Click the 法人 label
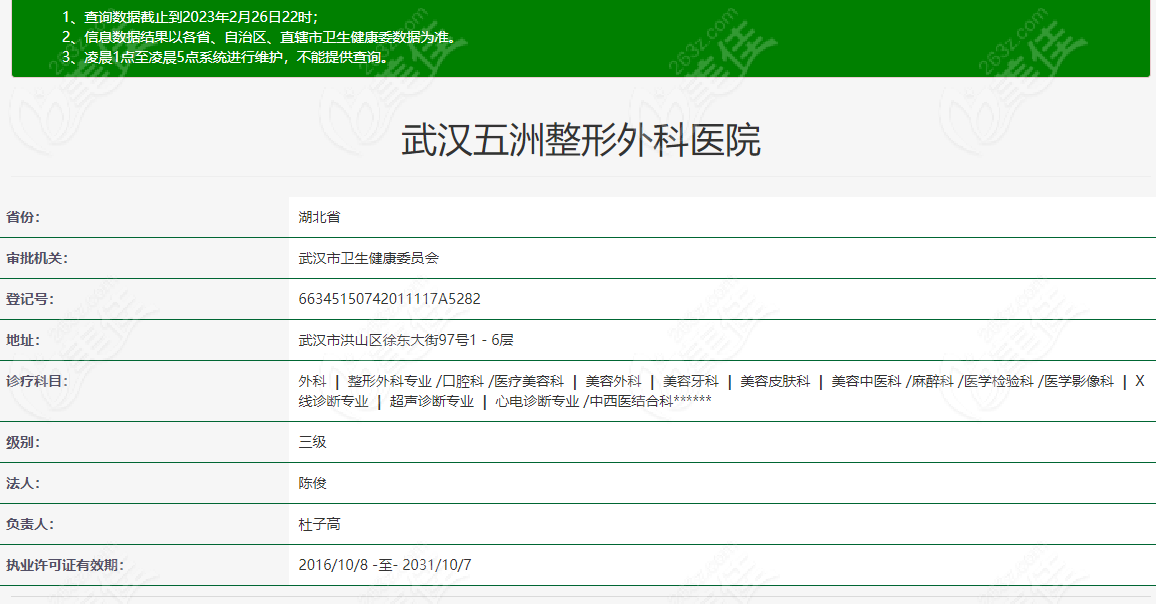This screenshot has height=604, width=1156. point(23,484)
